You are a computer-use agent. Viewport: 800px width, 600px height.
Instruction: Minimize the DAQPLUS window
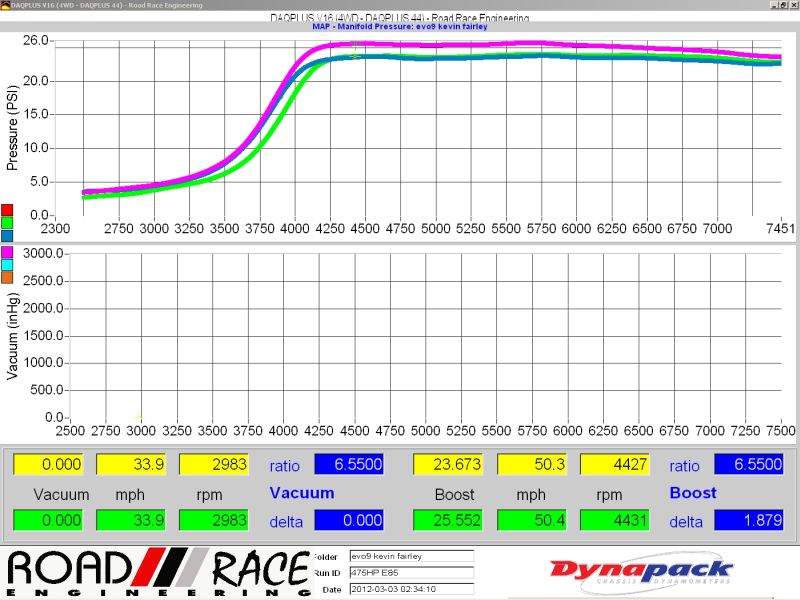click(774, 5)
